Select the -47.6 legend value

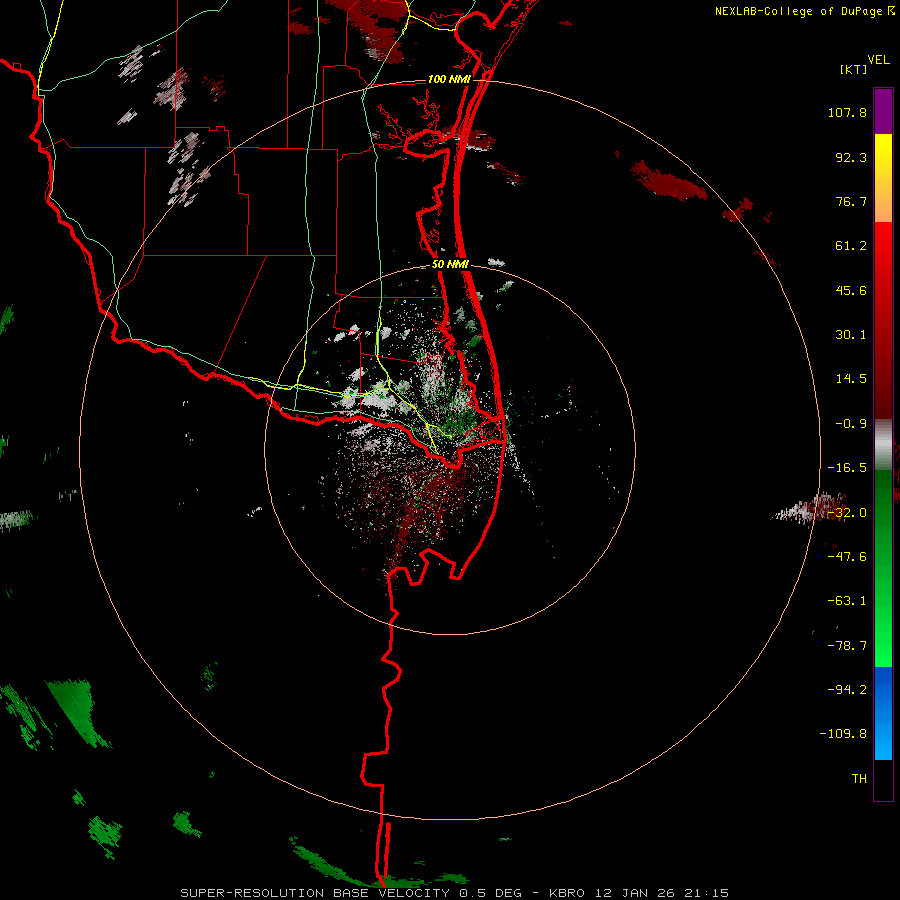tap(847, 557)
